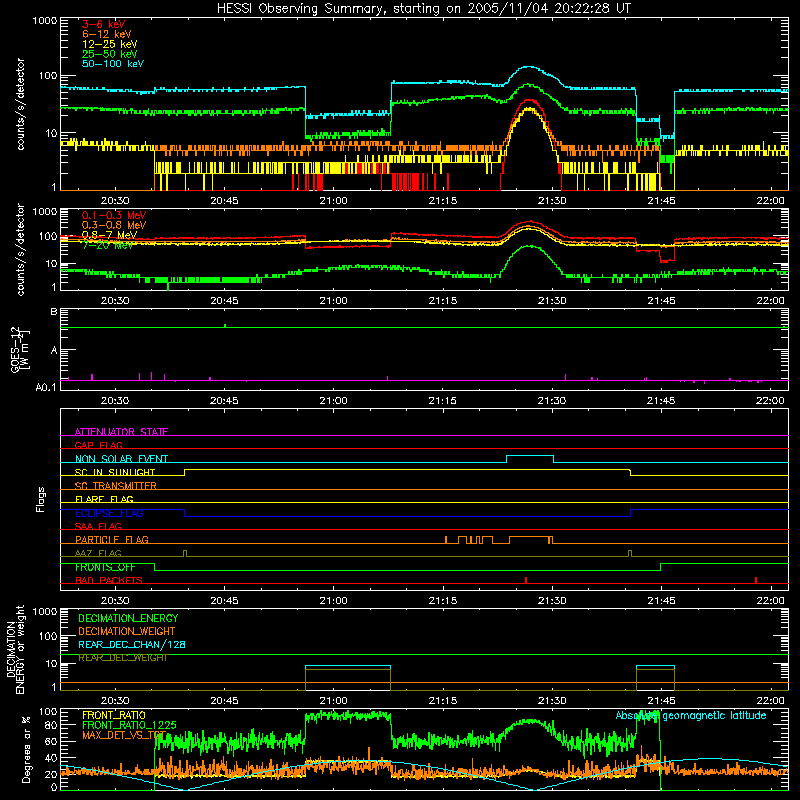Click the 20:45 label beneath the decimation panel
The height and width of the screenshot is (800, 800).
click(x=224, y=701)
